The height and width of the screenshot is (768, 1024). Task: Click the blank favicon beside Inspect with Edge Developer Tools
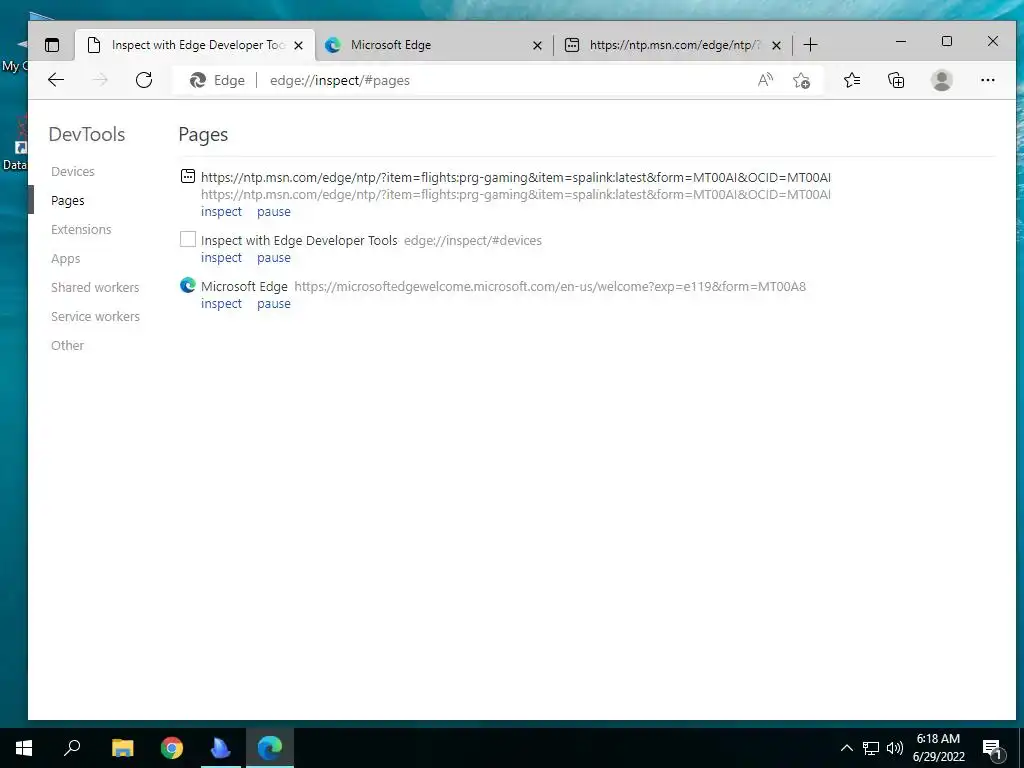click(x=188, y=239)
